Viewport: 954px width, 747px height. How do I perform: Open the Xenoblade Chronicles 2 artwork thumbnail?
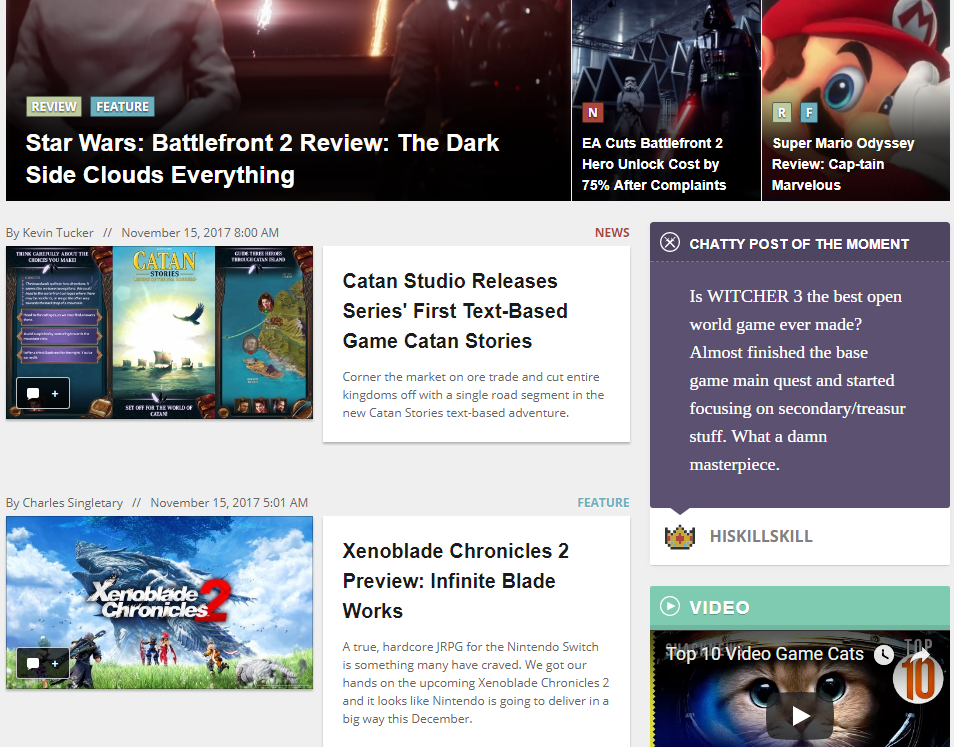pyautogui.click(x=159, y=603)
